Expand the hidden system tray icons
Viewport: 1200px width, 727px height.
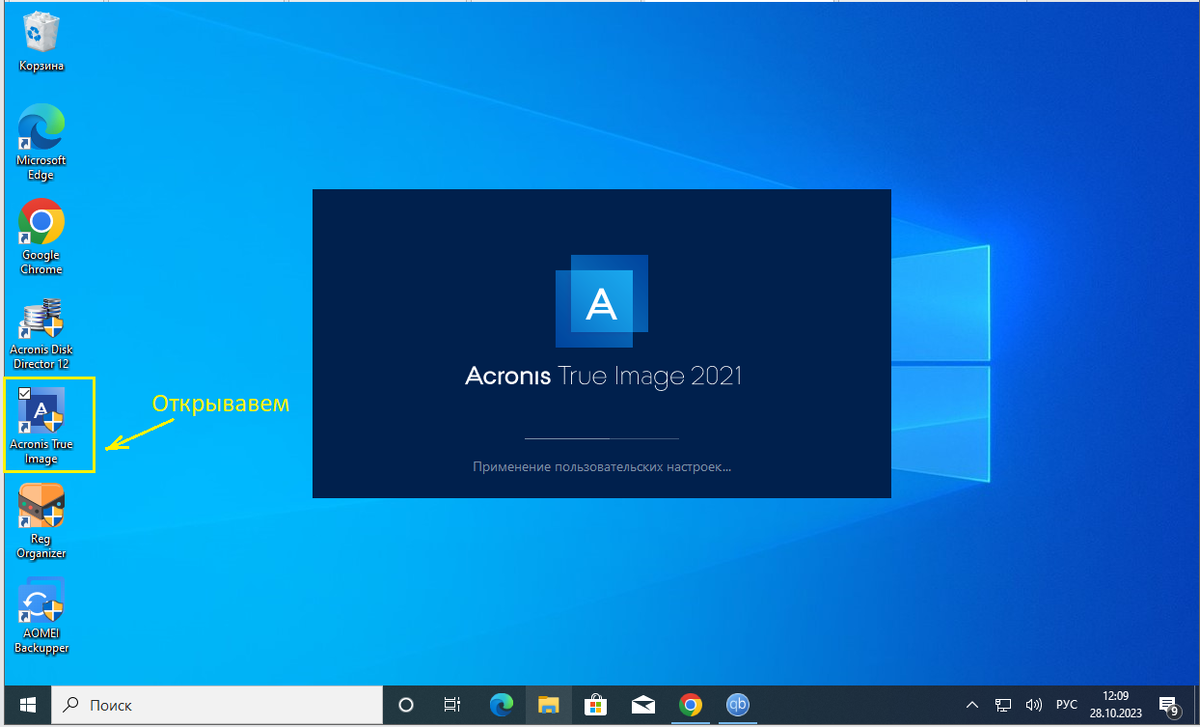point(973,705)
